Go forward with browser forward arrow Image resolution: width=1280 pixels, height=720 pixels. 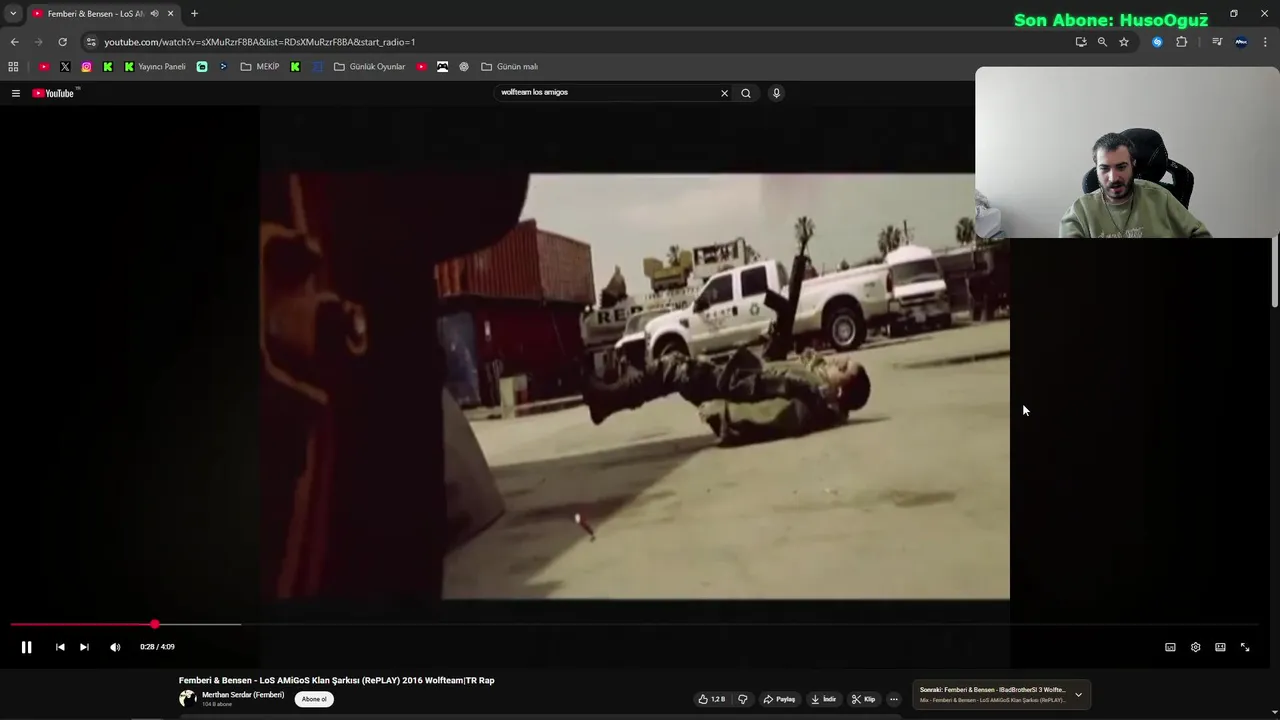[38, 42]
